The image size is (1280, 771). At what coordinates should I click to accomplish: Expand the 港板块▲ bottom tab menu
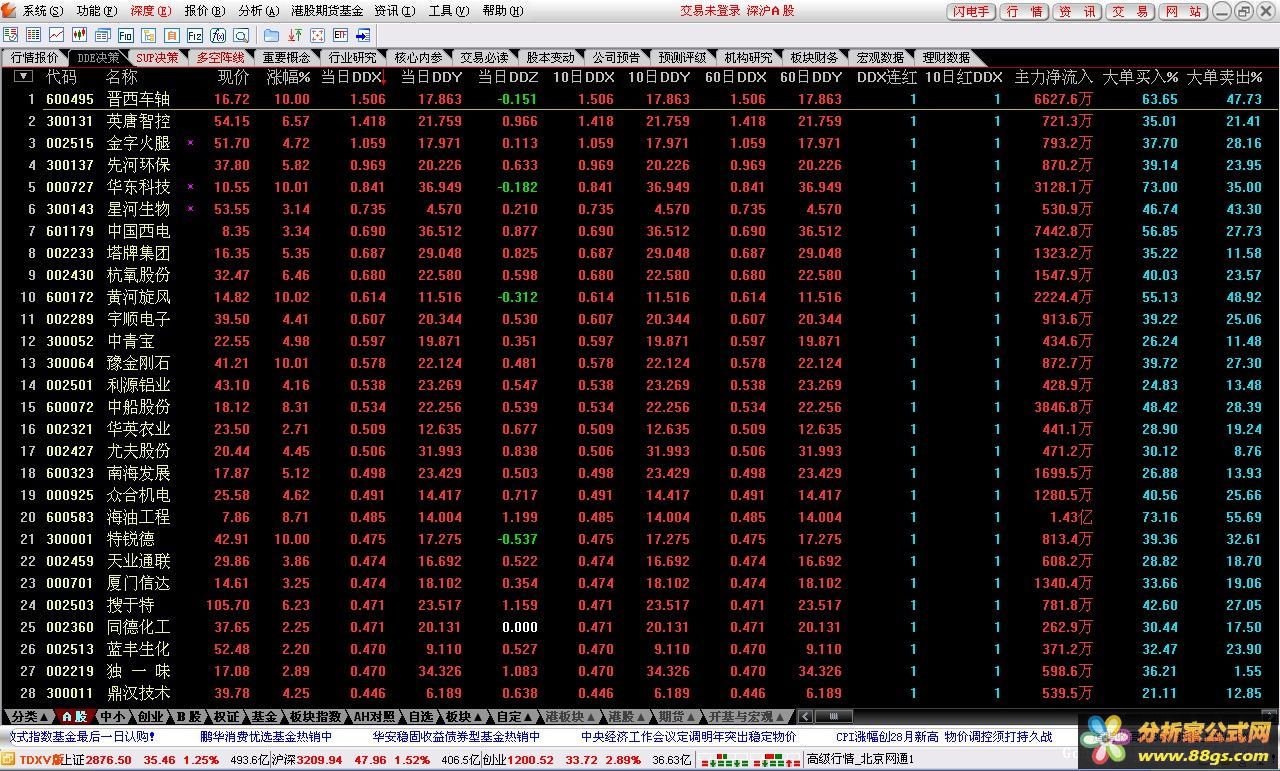click(x=572, y=717)
